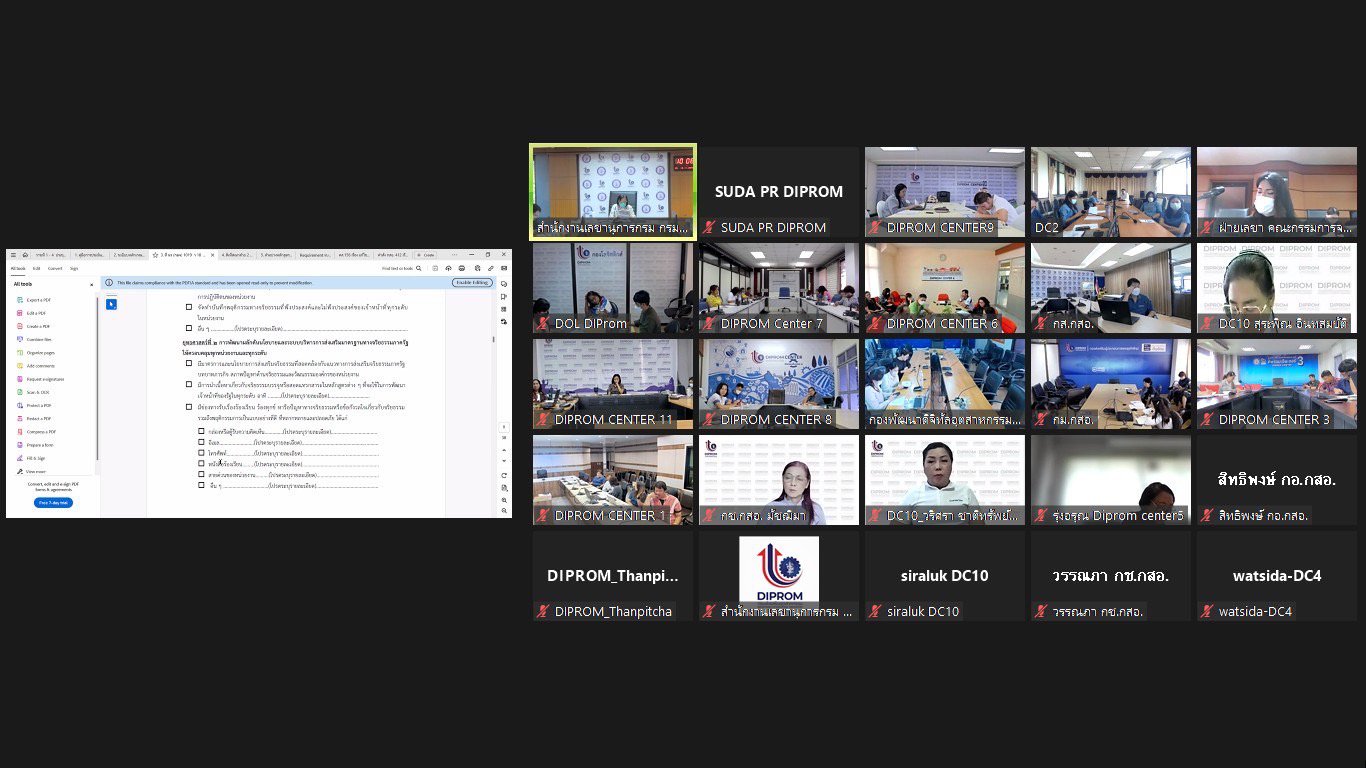Screen dimensions: 1366x768
Task: Click the next page down chevron
Action: click(504, 461)
